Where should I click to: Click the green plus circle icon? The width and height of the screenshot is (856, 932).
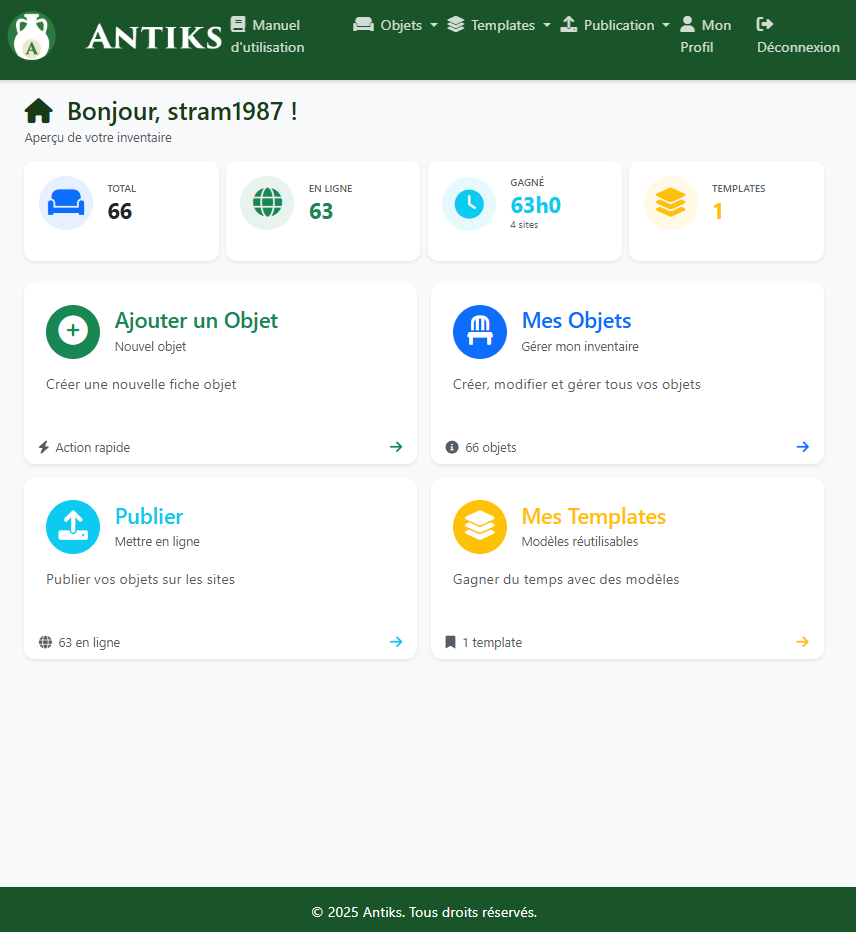73,331
